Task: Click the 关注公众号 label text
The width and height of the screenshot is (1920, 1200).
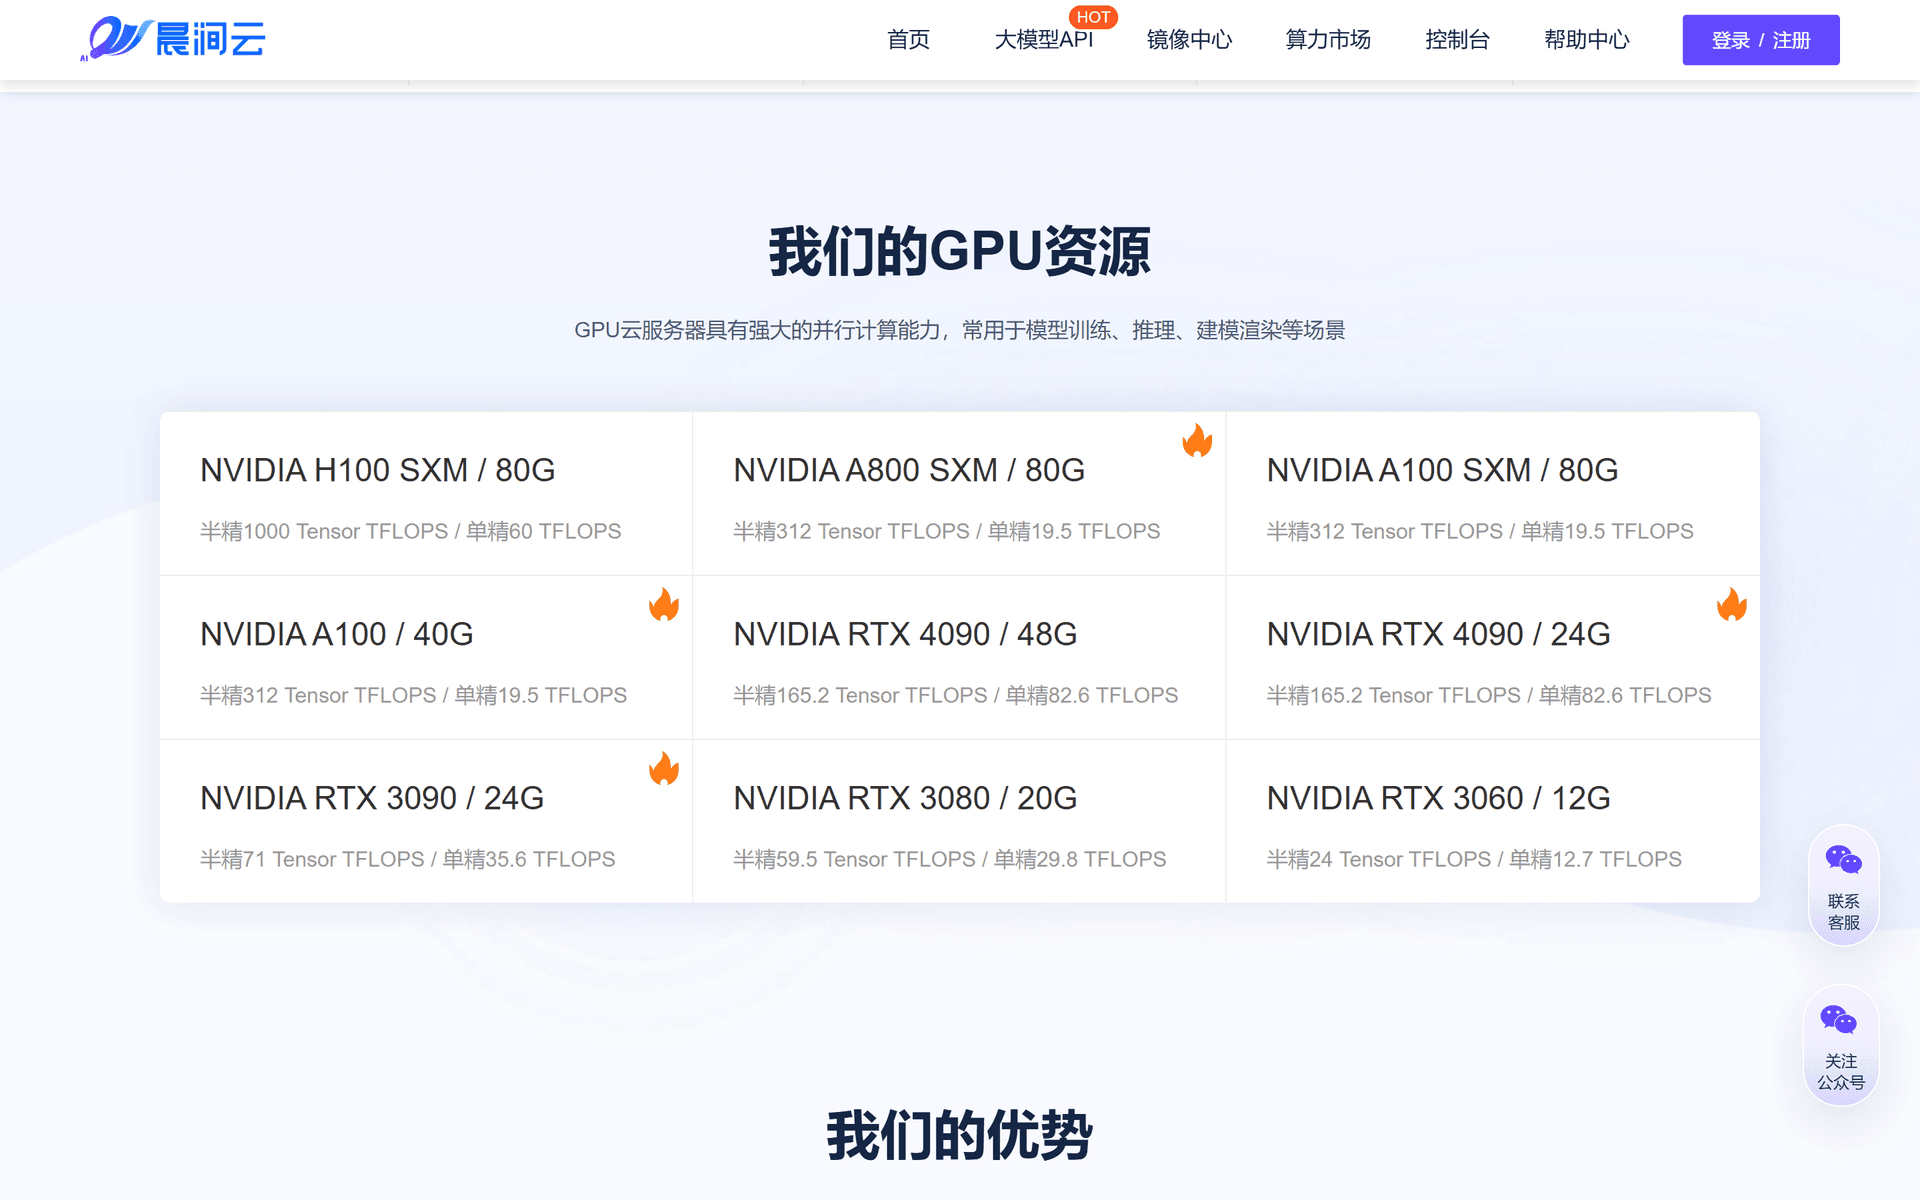Action: pos(1841,1072)
